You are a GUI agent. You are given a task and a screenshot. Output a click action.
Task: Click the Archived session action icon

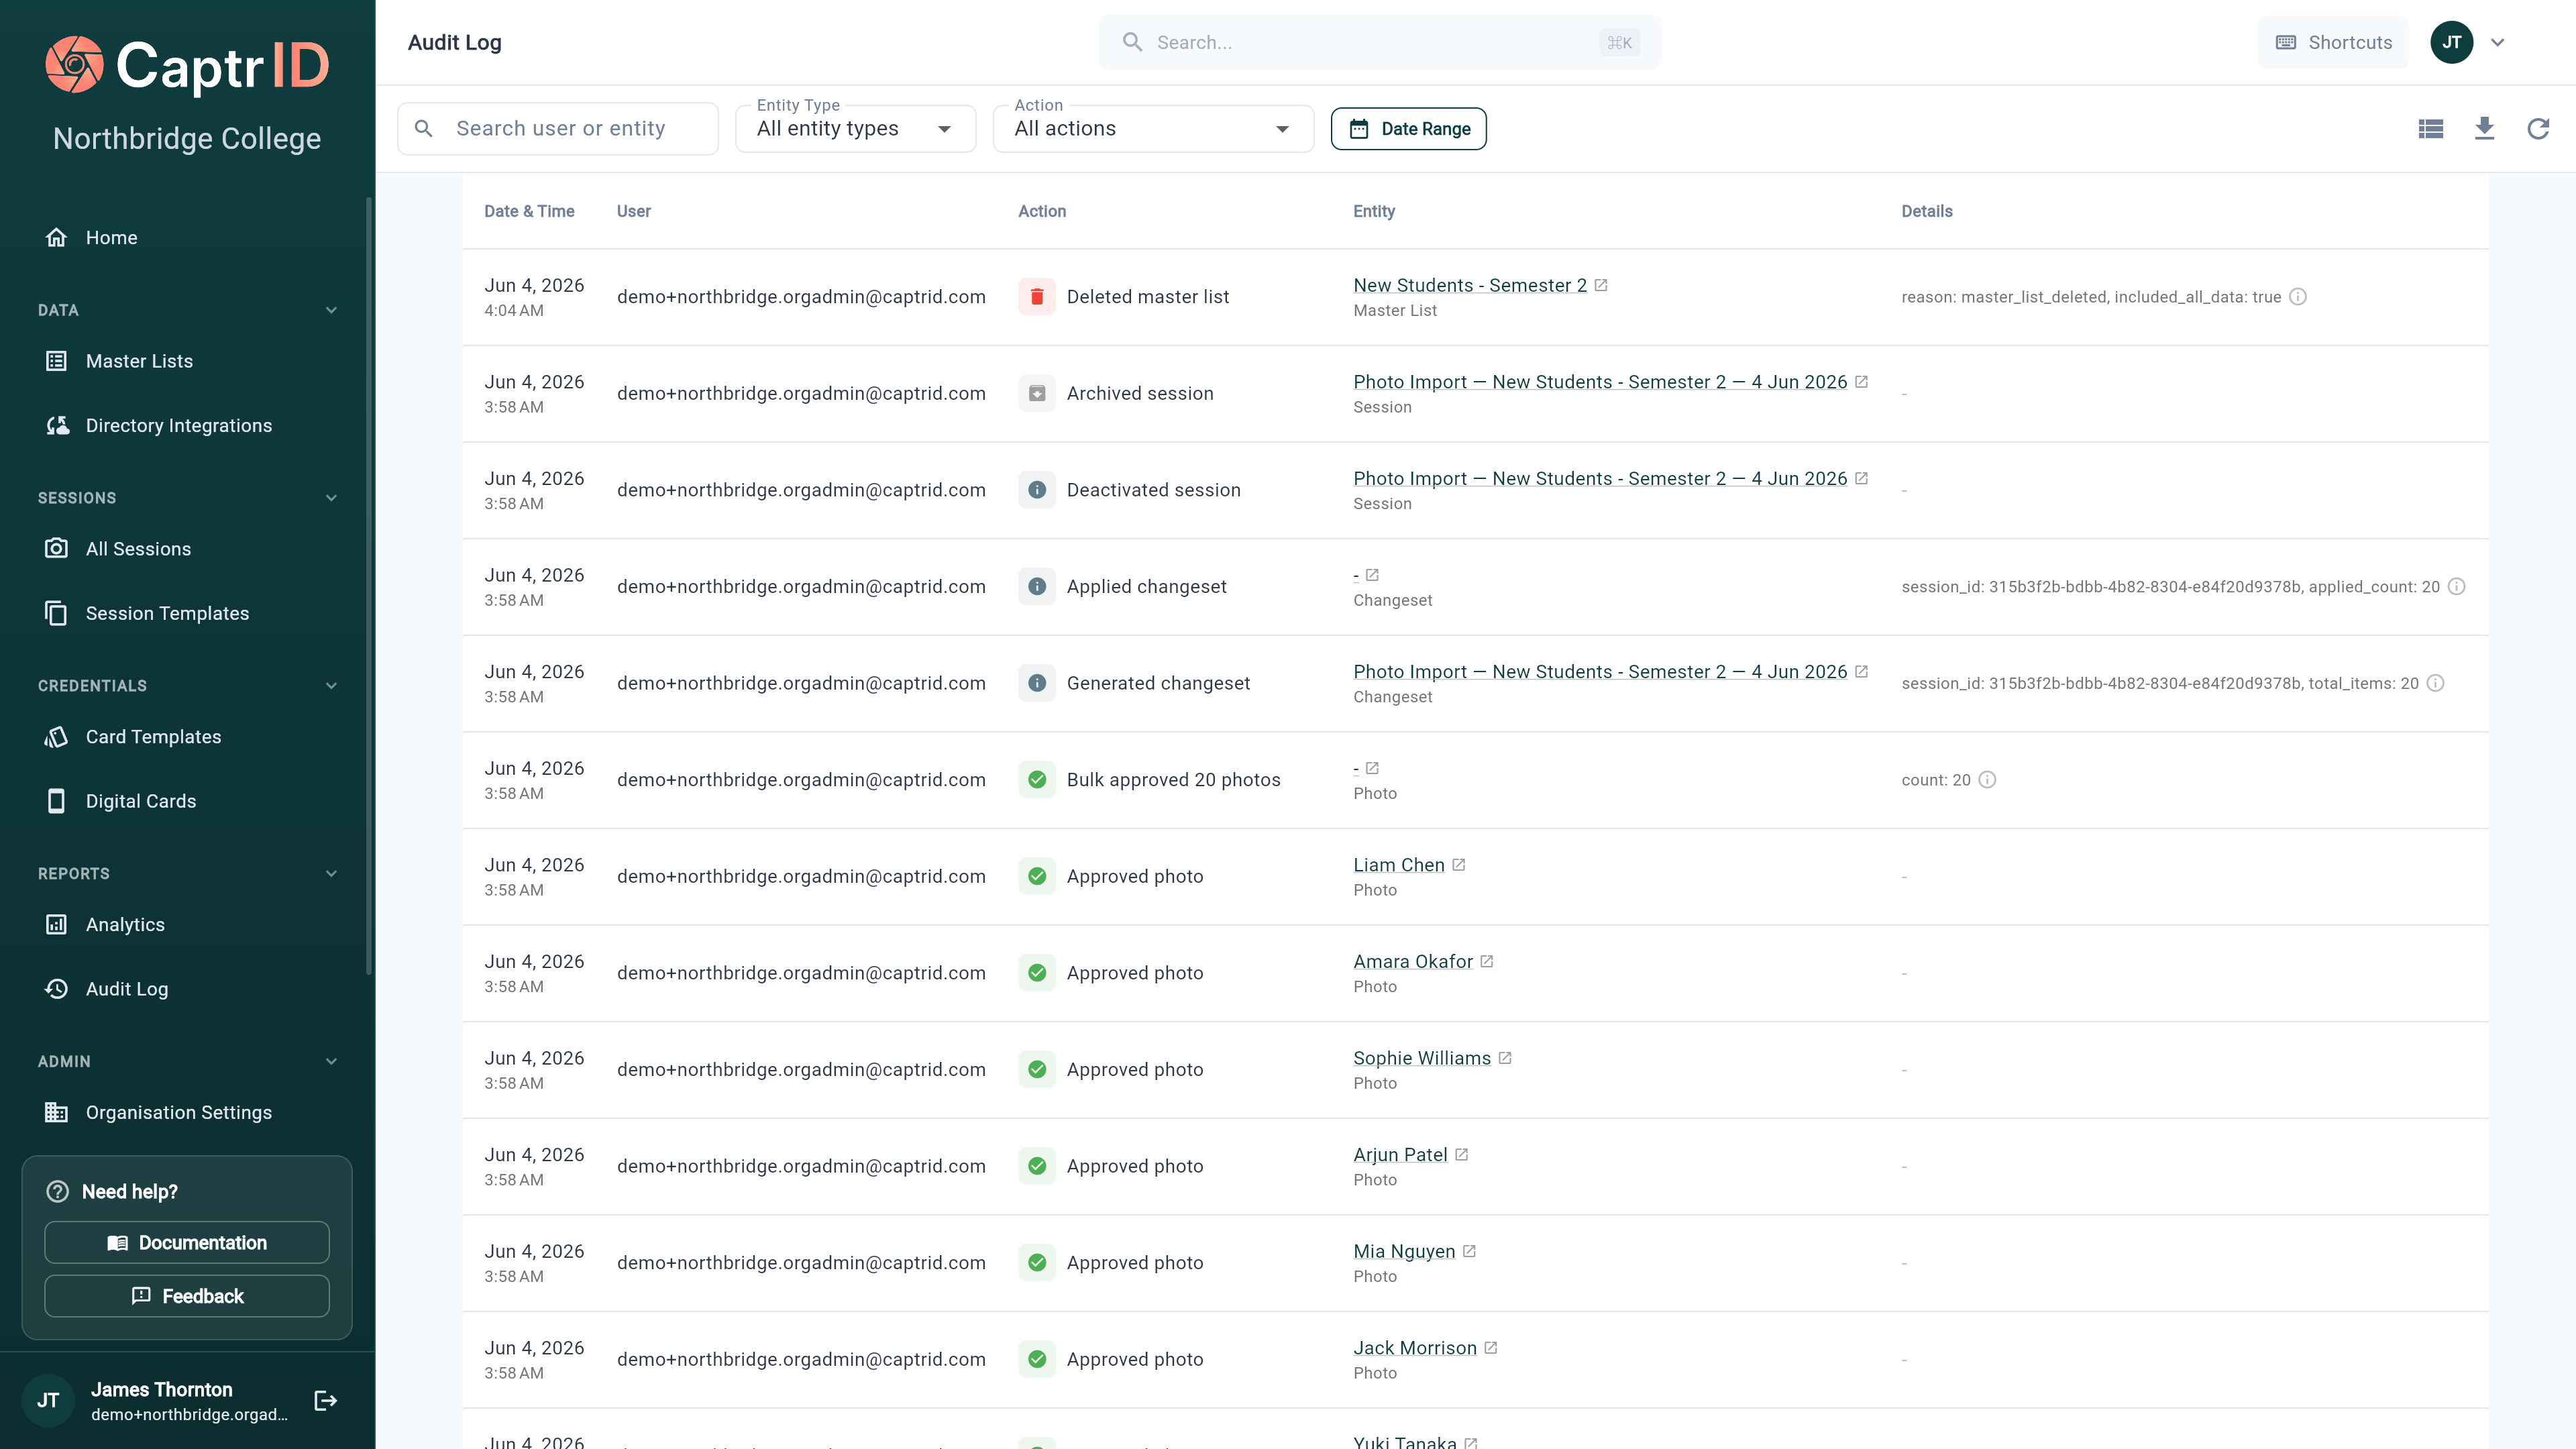[1037, 393]
